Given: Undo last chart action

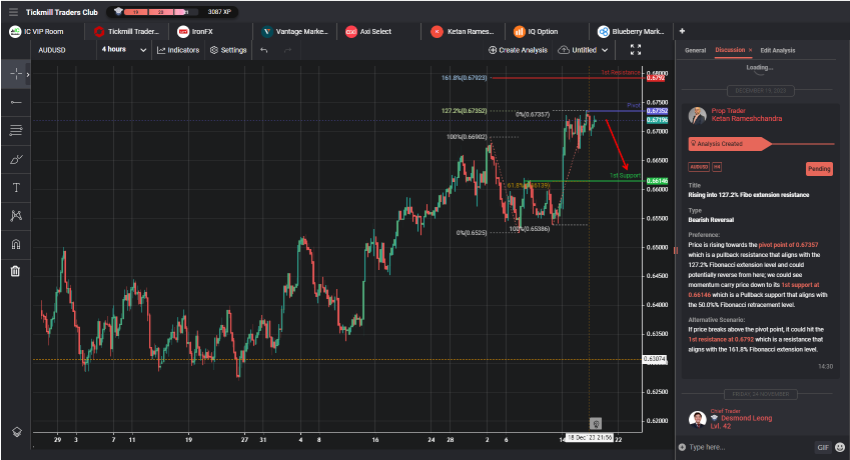Looking at the screenshot, I should click(264, 50).
